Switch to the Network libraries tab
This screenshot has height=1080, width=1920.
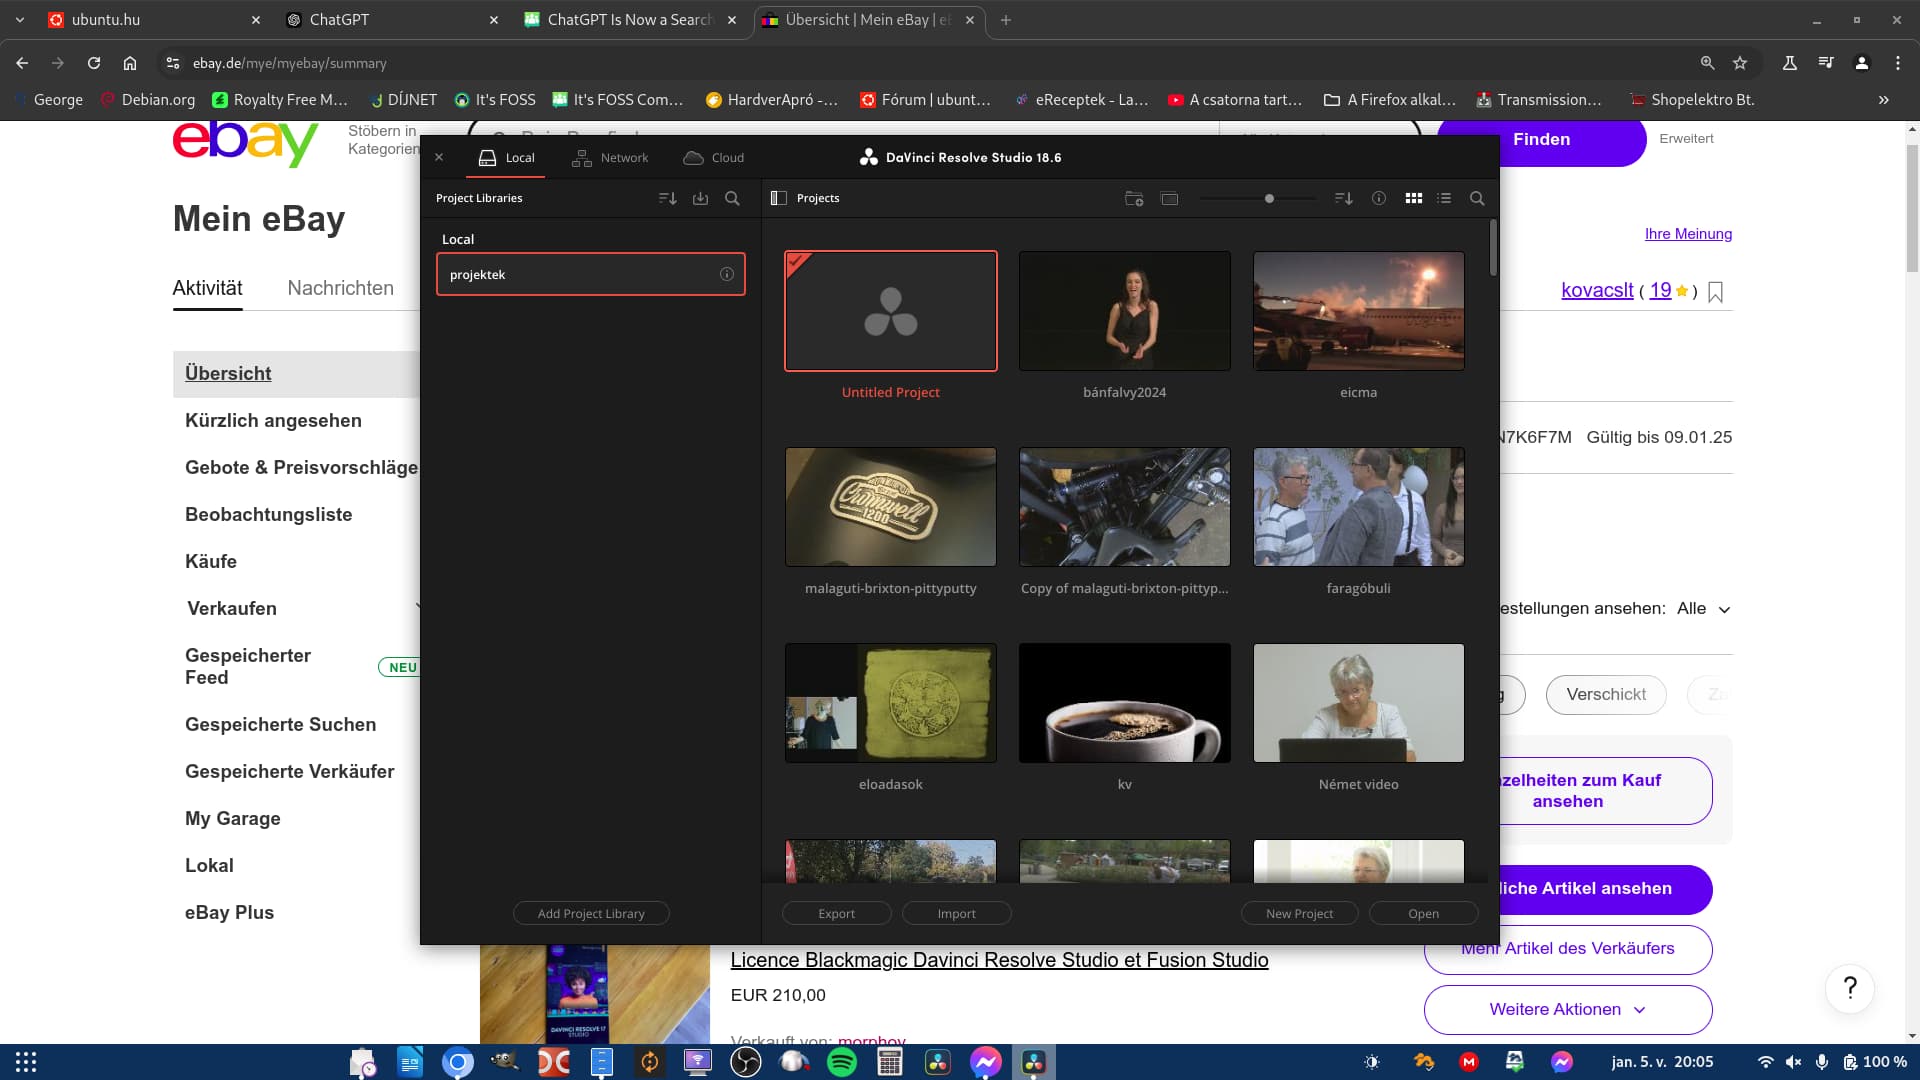pyautogui.click(x=610, y=158)
